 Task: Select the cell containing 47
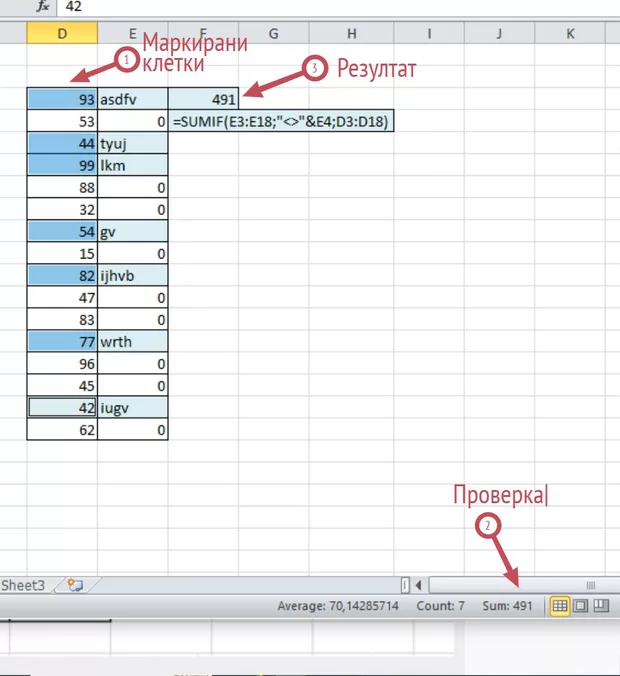coord(62,297)
